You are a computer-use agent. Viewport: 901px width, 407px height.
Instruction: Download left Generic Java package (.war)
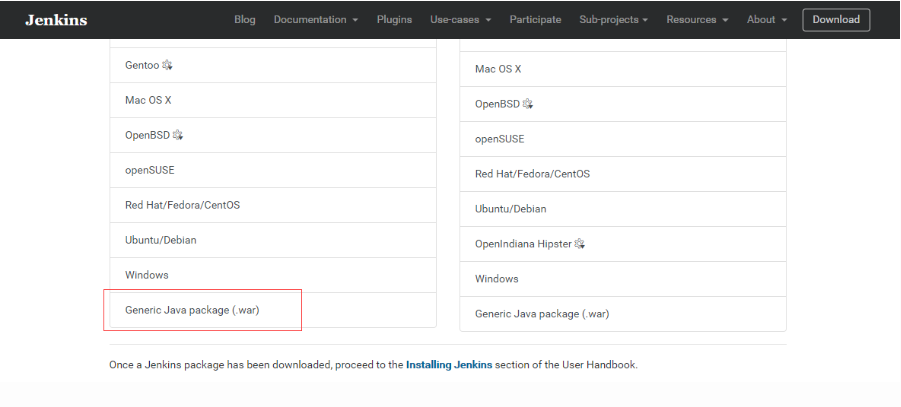[273, 310]
